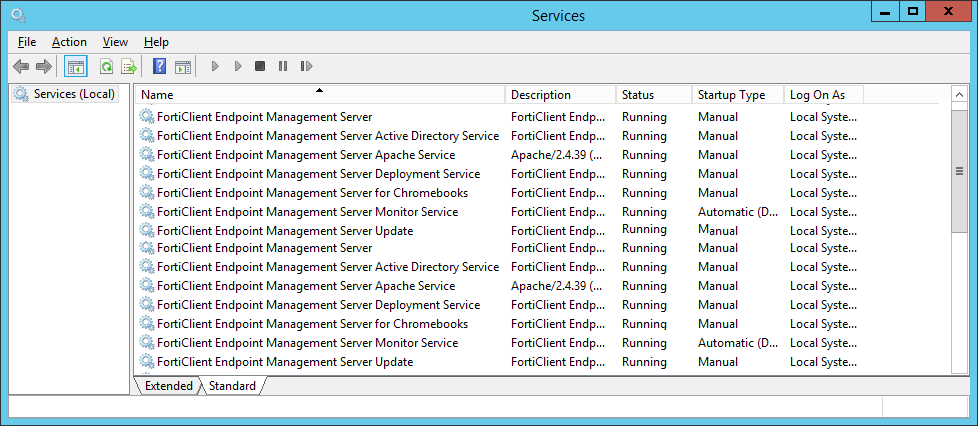Click the blue question mark Help icon
Image resolution: width=978 pixels, height=426 pixels.
tap(159, 67)
